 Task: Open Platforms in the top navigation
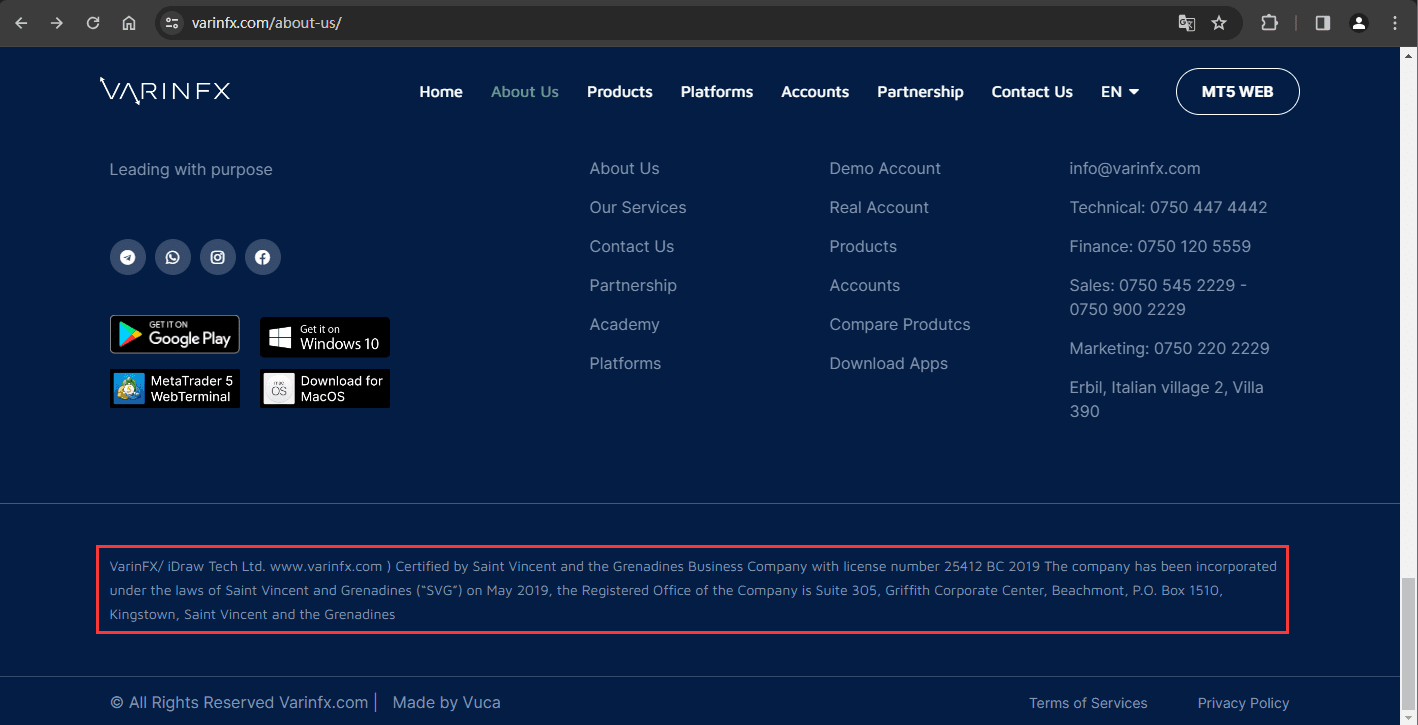click(x=717, y=92)
